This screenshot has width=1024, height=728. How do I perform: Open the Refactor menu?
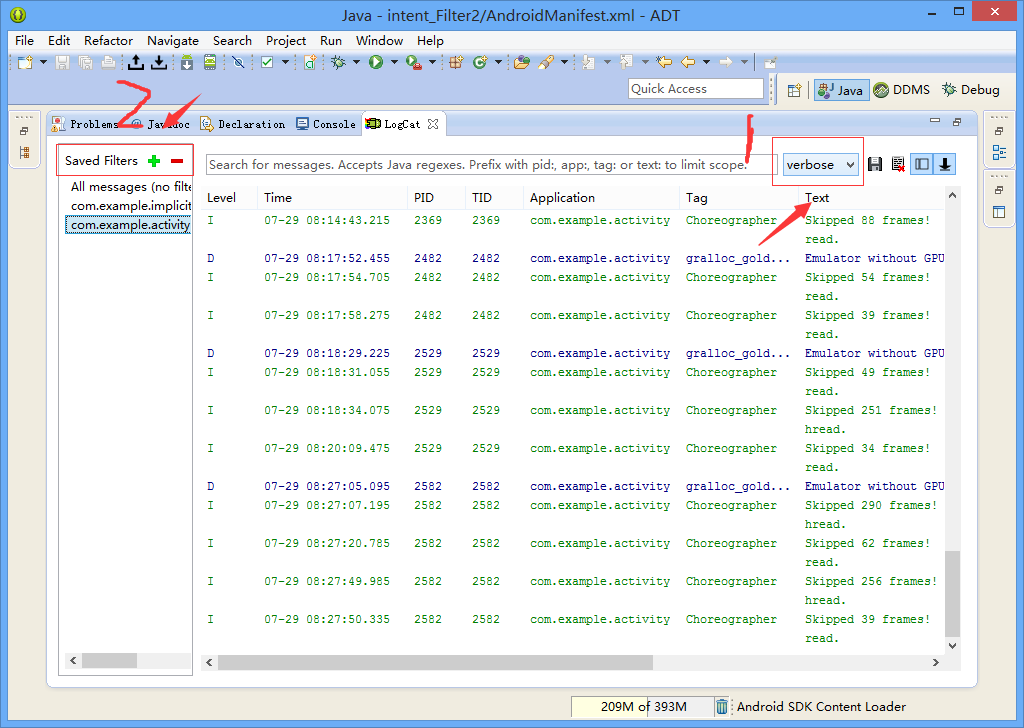108,40
